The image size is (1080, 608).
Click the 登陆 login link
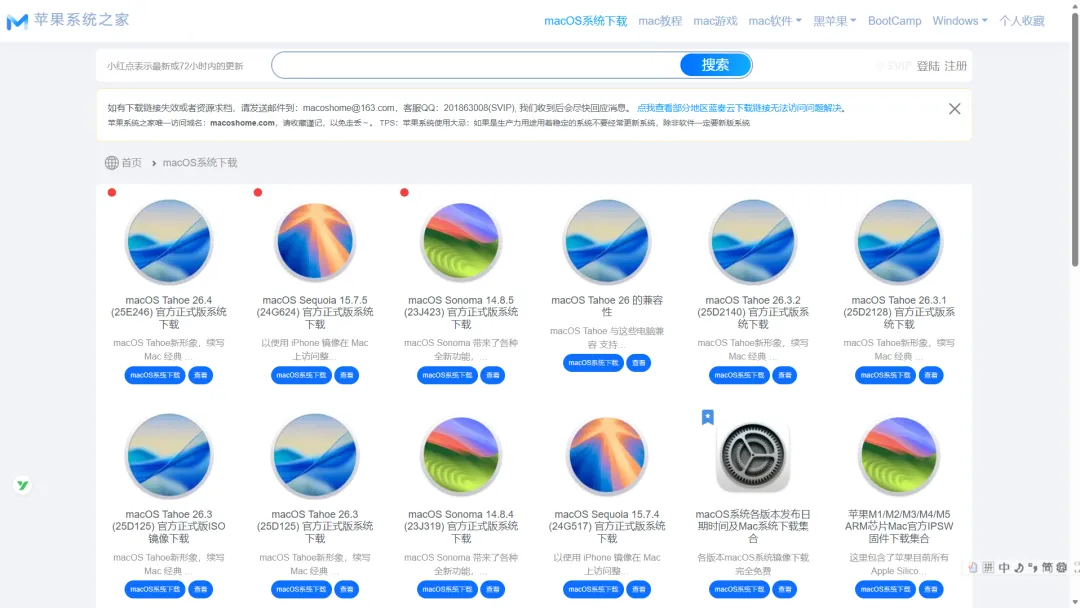928,66
